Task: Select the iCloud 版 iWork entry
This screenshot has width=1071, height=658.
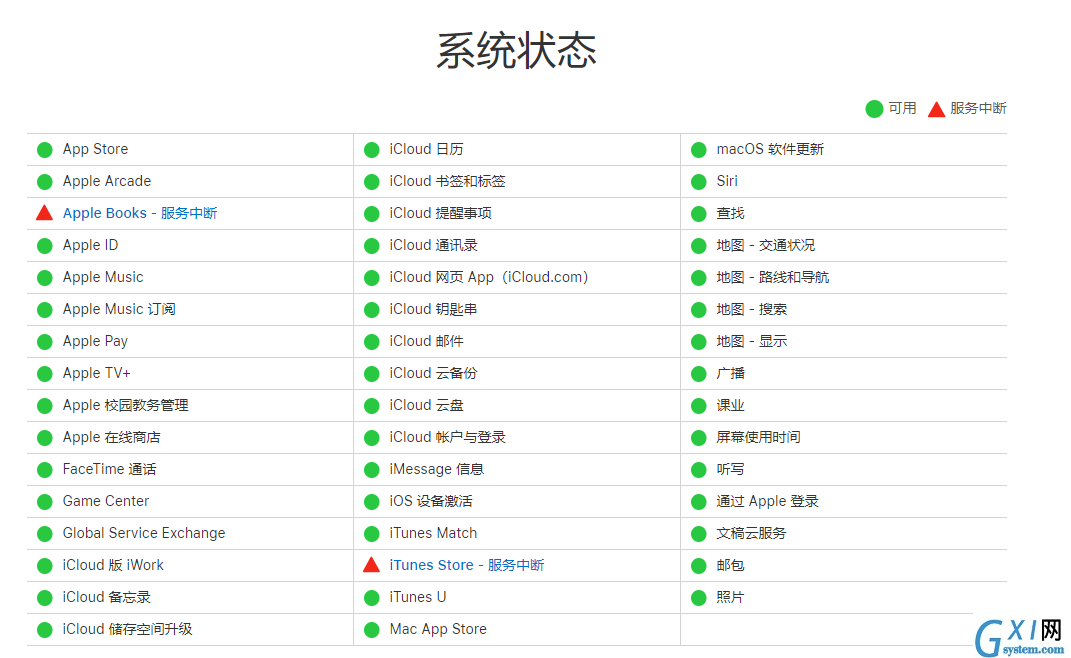Action: pyautogui.click(x=113, y=565)
